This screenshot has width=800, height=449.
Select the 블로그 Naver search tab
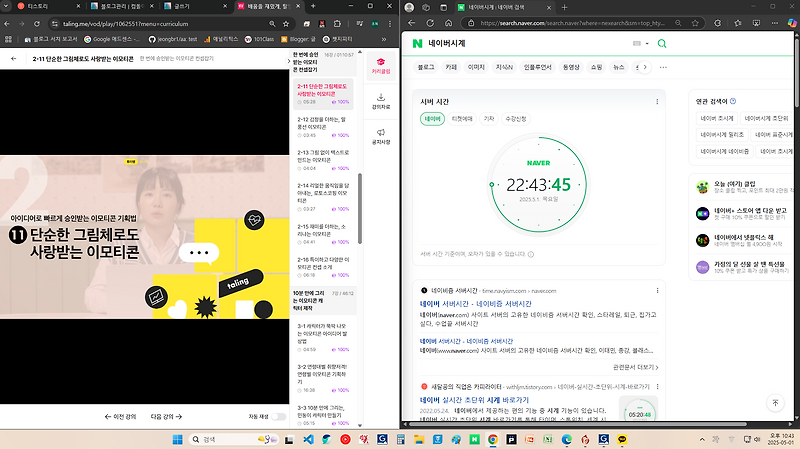[426, 67]
